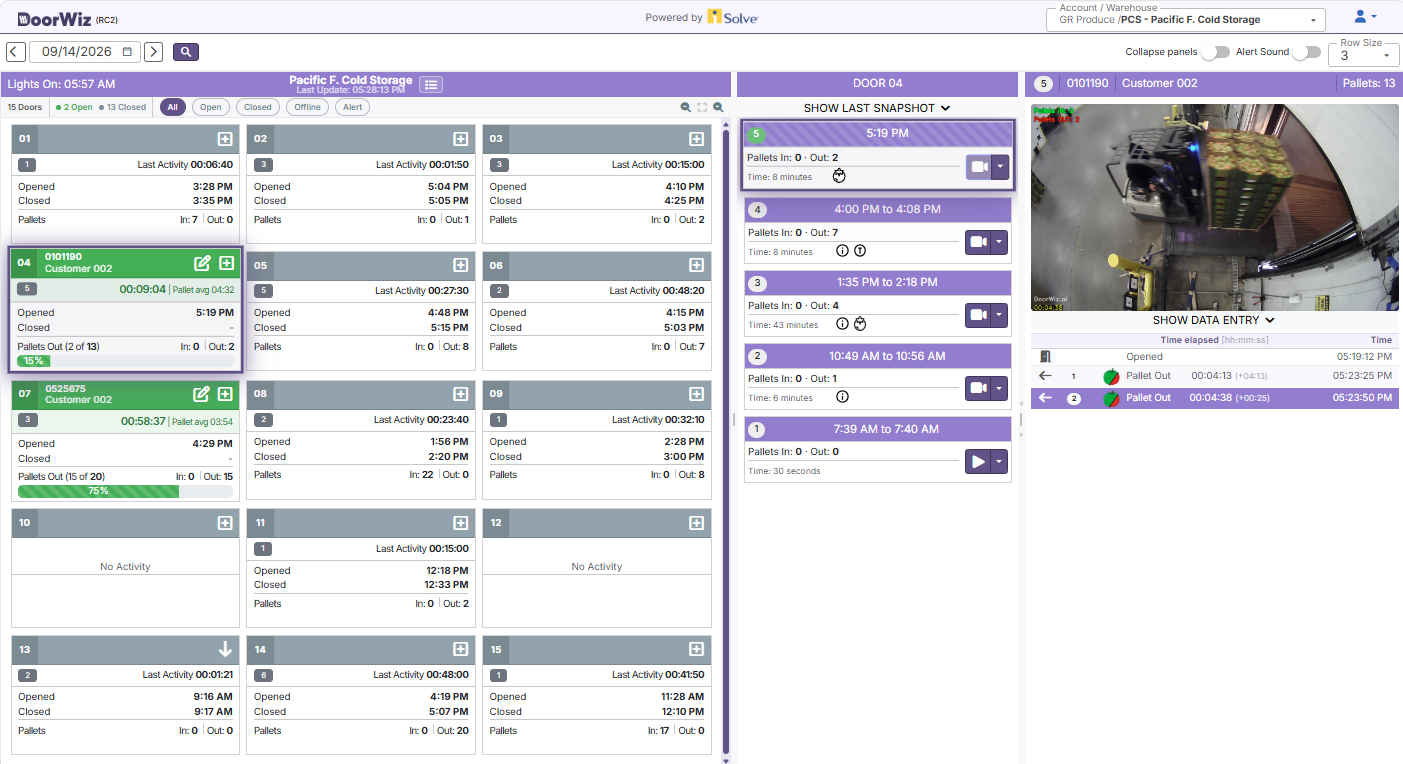Toggle the Alert Sound switch

tap(1306, 52)
